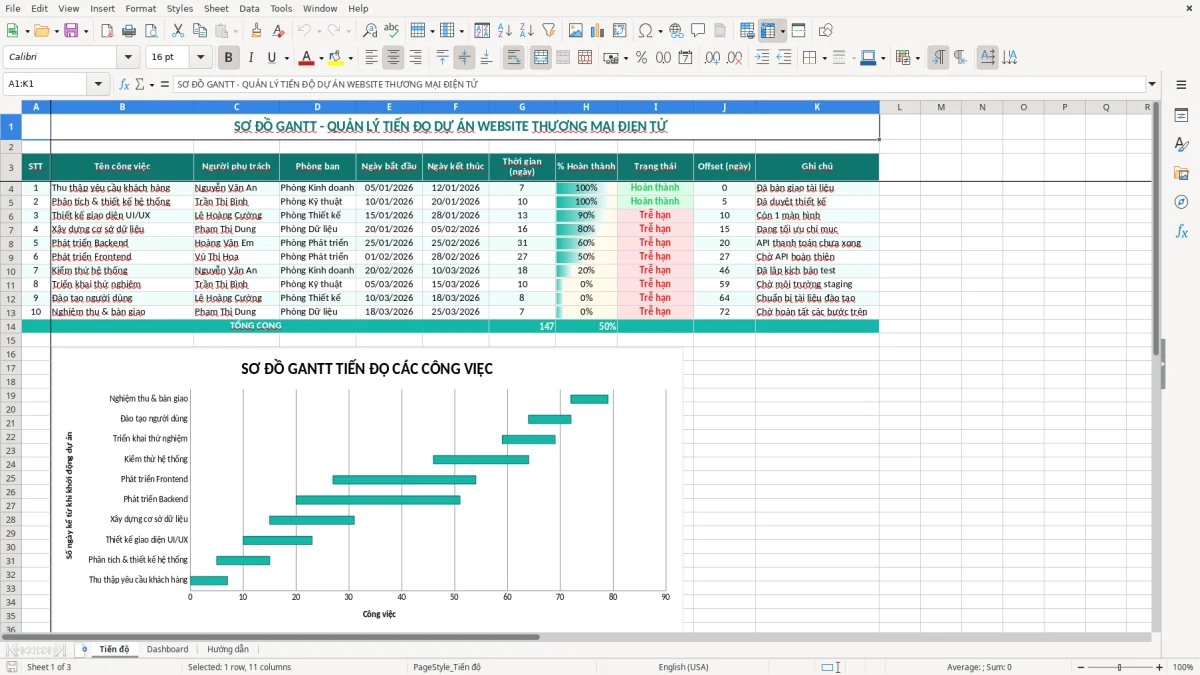The width and height of the screenshot is (1200, 675).
Task: Toggle Wrap Text
Action: point(513,58)
